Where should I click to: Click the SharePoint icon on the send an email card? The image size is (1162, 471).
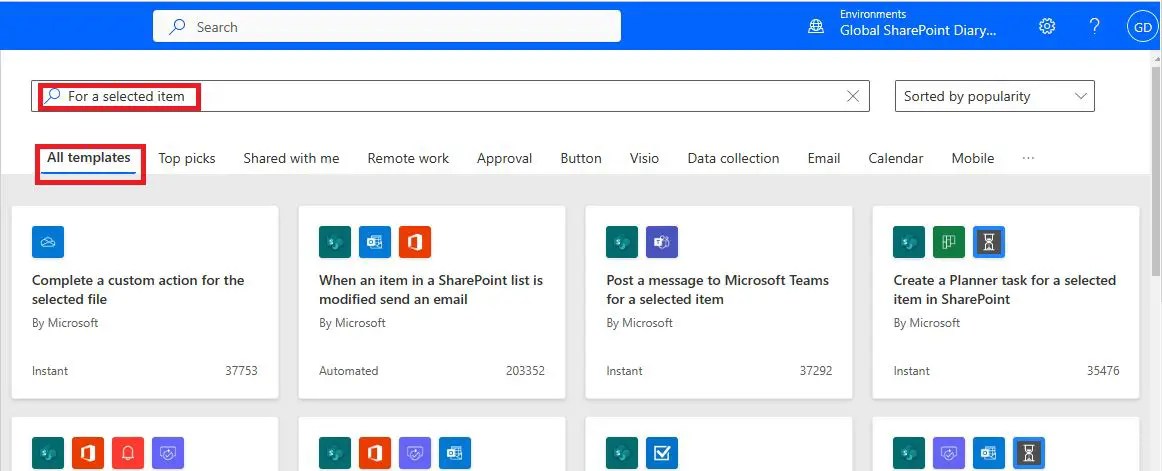(335, 242)
